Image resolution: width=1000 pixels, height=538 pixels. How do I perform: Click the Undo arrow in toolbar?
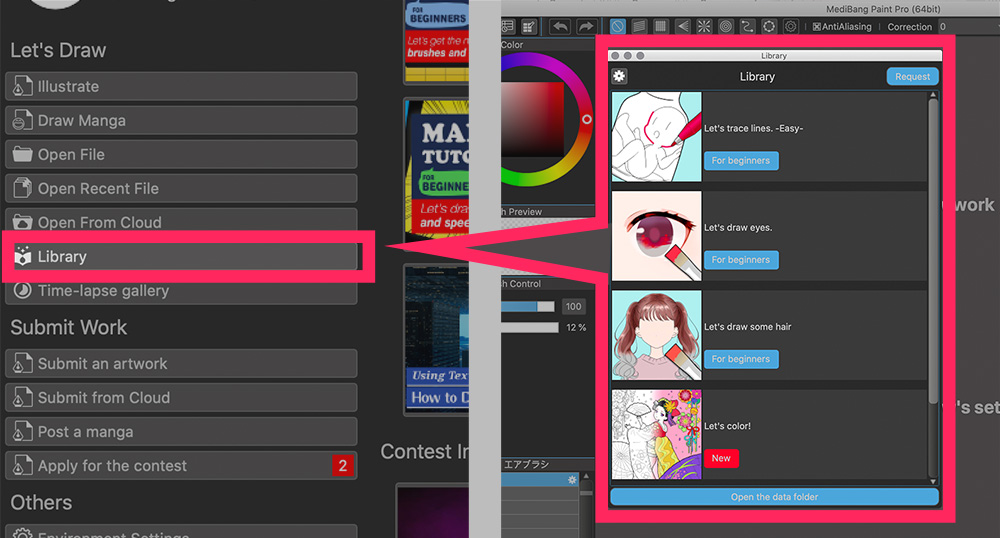pyautogui.click(x=560, y=27)
